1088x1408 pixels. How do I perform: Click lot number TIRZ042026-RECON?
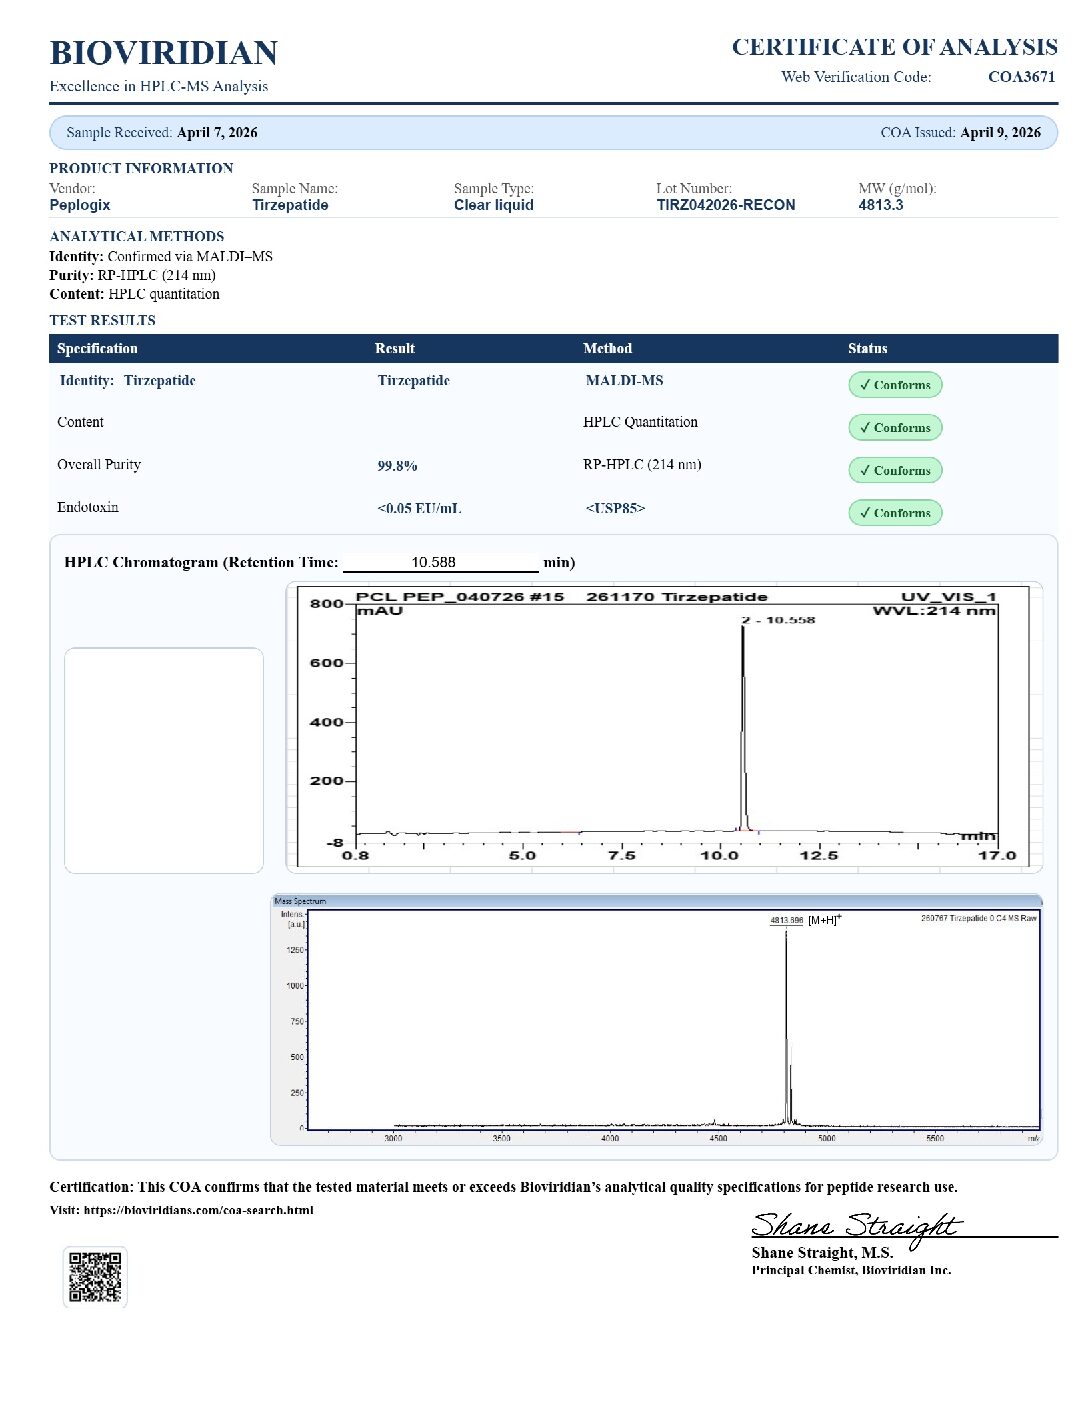point(726,205)
